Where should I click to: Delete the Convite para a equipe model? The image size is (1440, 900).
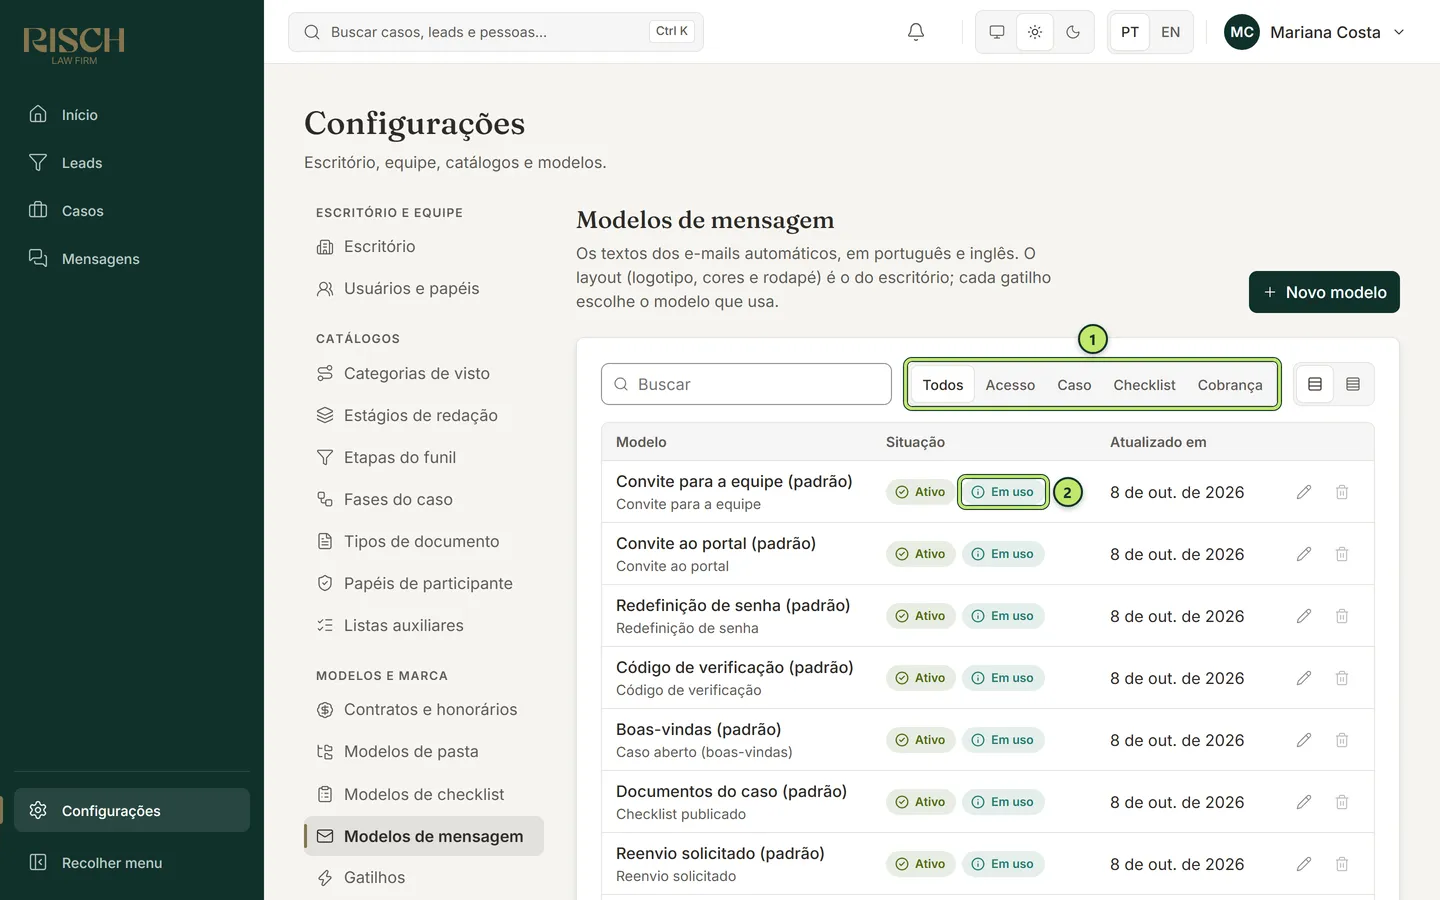(x=1342, y=492)
